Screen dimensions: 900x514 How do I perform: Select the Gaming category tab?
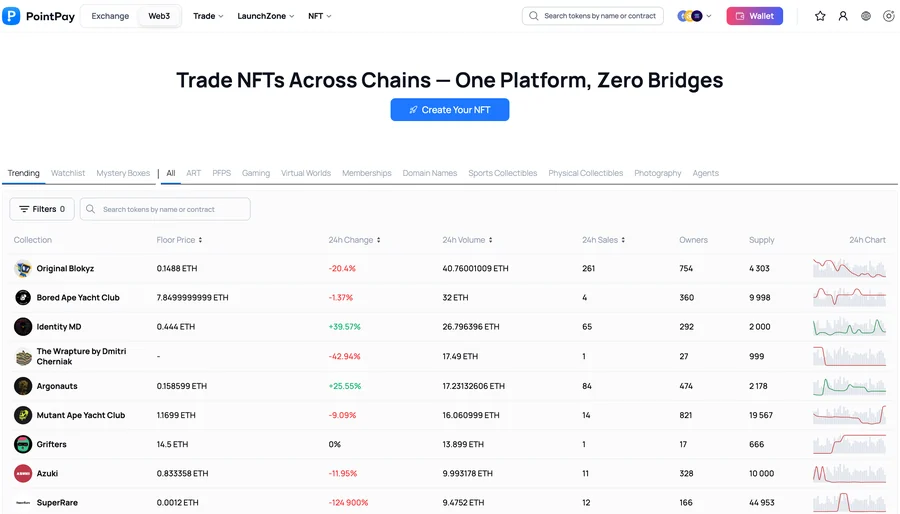click(255, 173)
